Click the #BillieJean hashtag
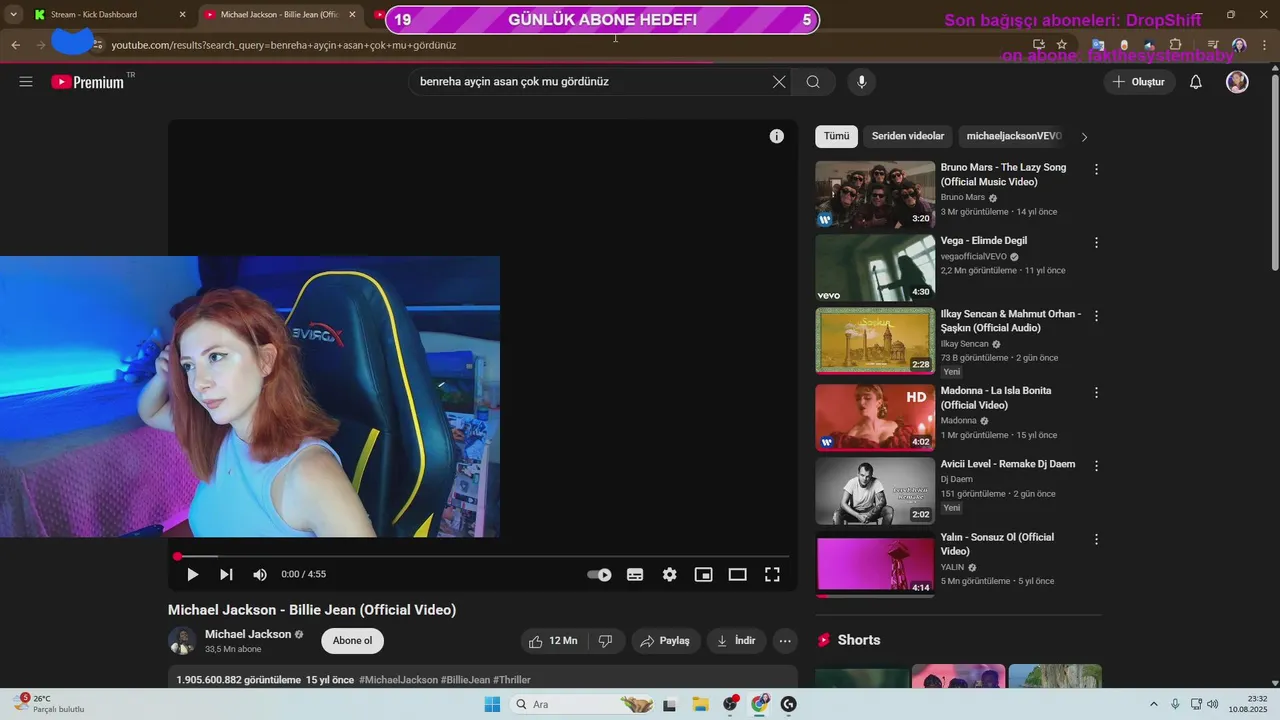This screenshot has width=1280, height=720. pos(465,680)
